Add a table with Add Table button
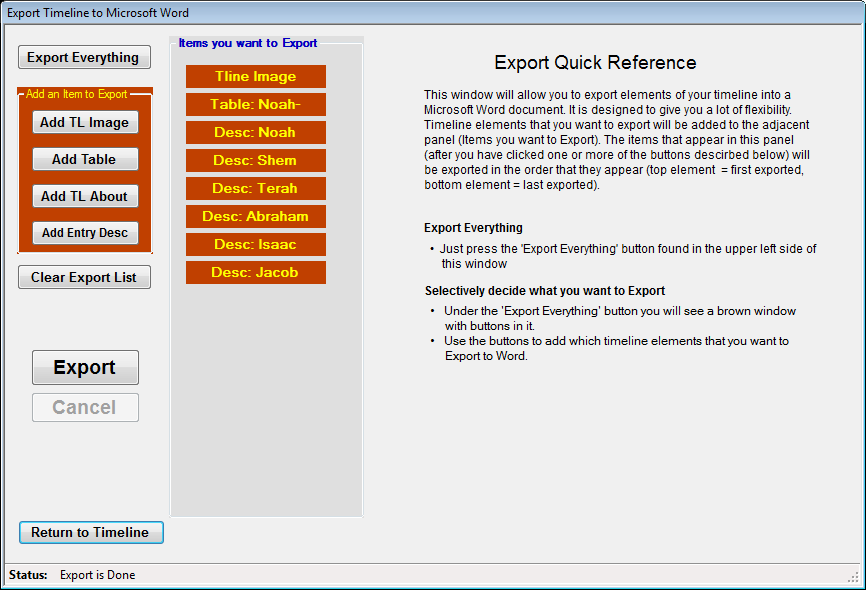 coord(85,159)
